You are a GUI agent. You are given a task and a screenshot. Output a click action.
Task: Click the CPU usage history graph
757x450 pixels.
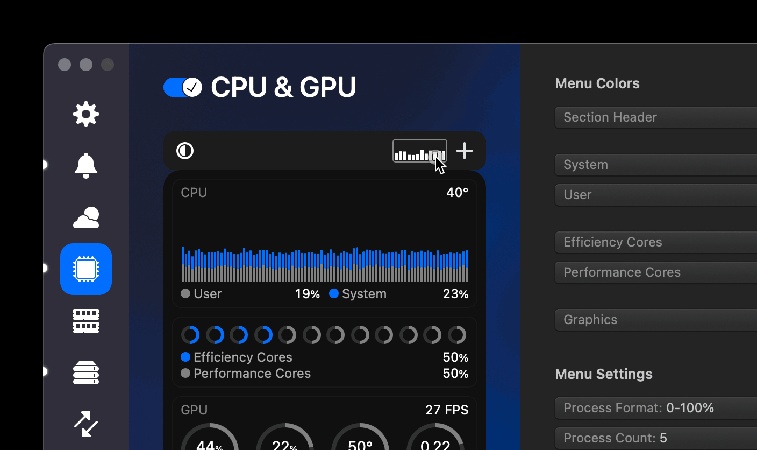point(324,263)
